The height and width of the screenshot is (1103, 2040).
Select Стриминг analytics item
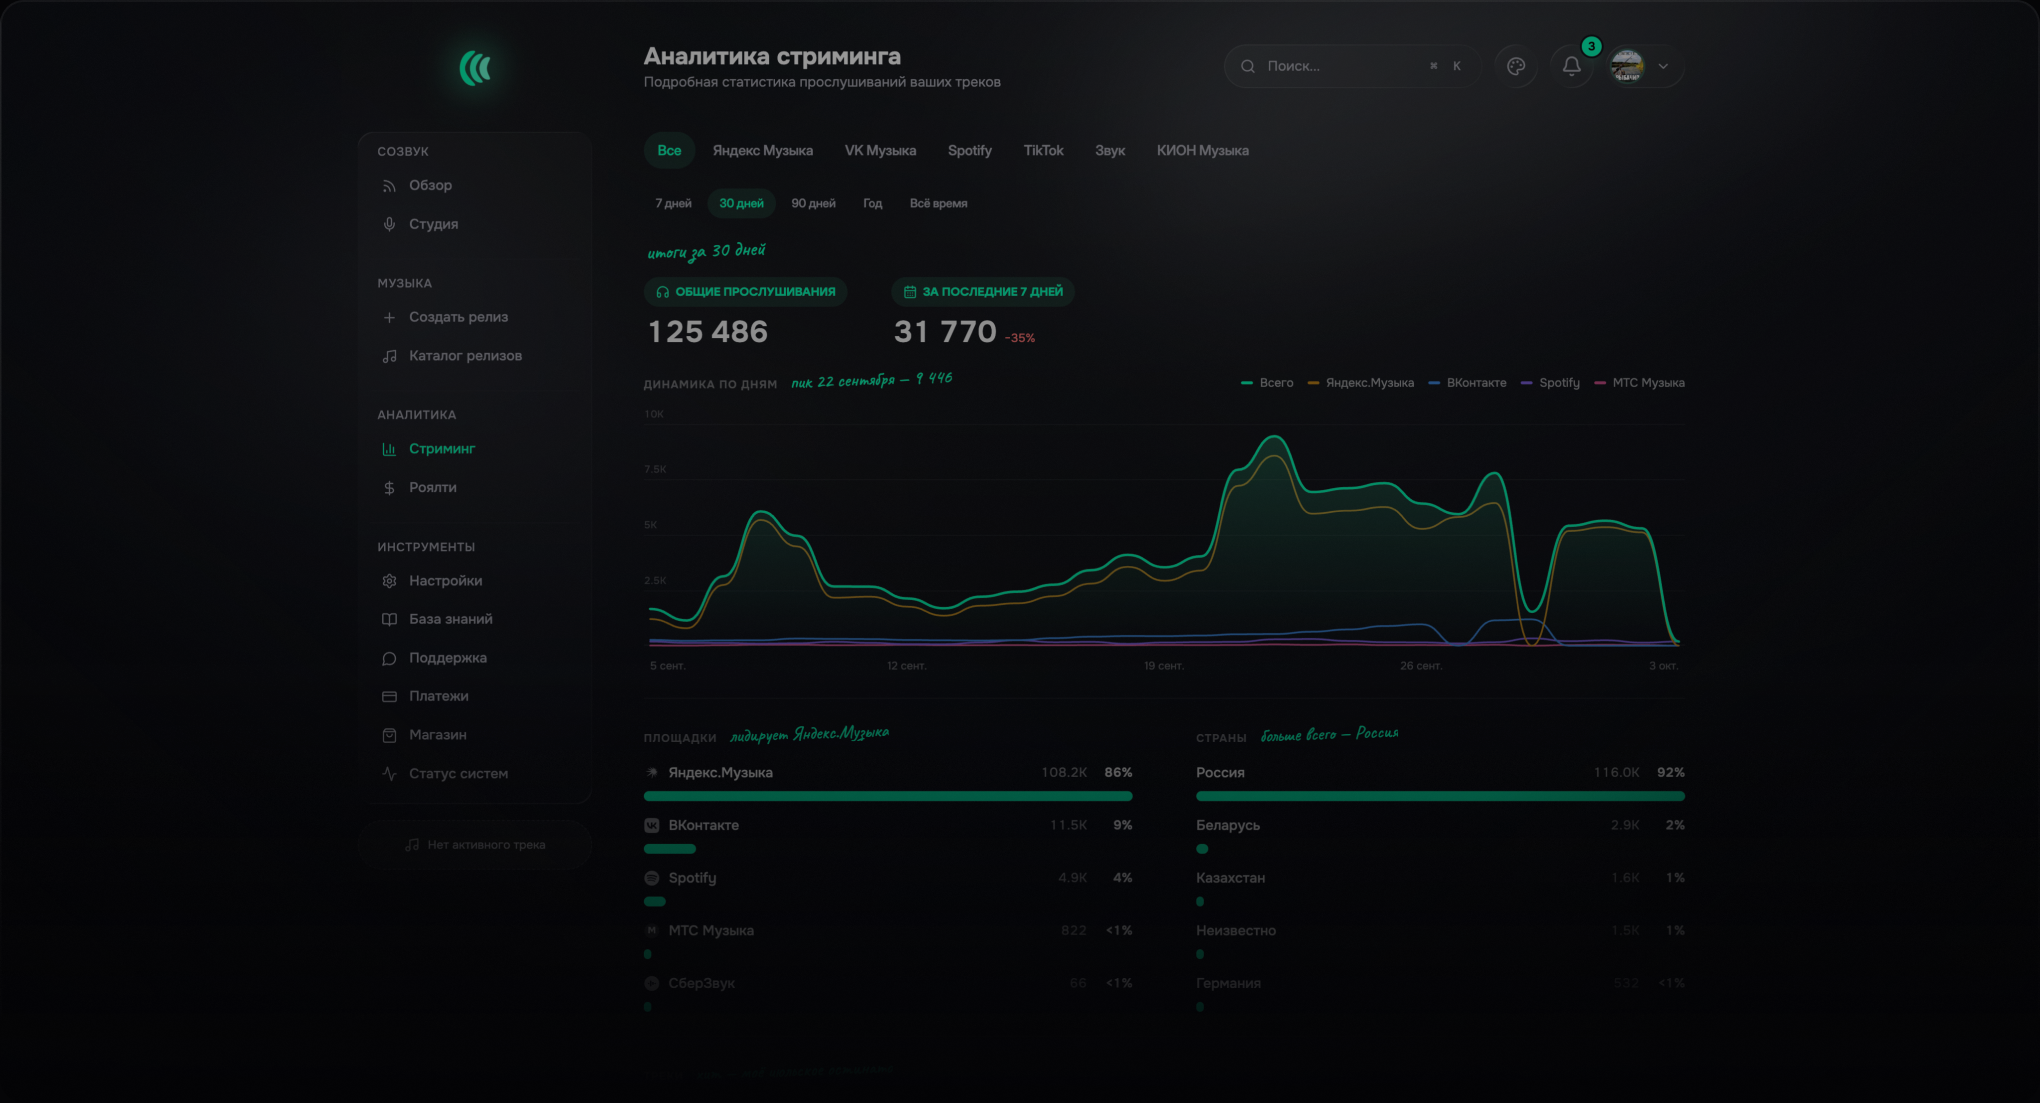click(474, 449)
